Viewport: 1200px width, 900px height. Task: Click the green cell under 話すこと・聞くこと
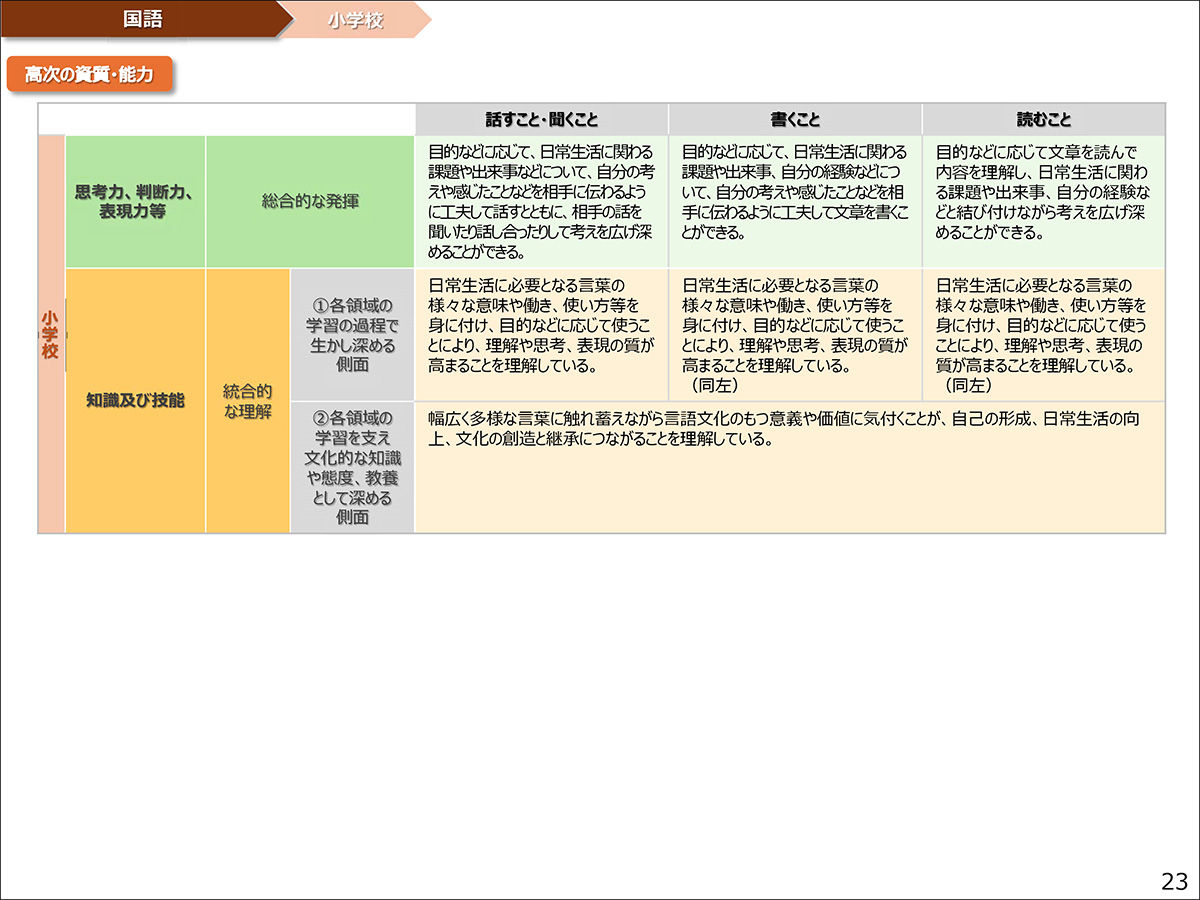point(541,201)
